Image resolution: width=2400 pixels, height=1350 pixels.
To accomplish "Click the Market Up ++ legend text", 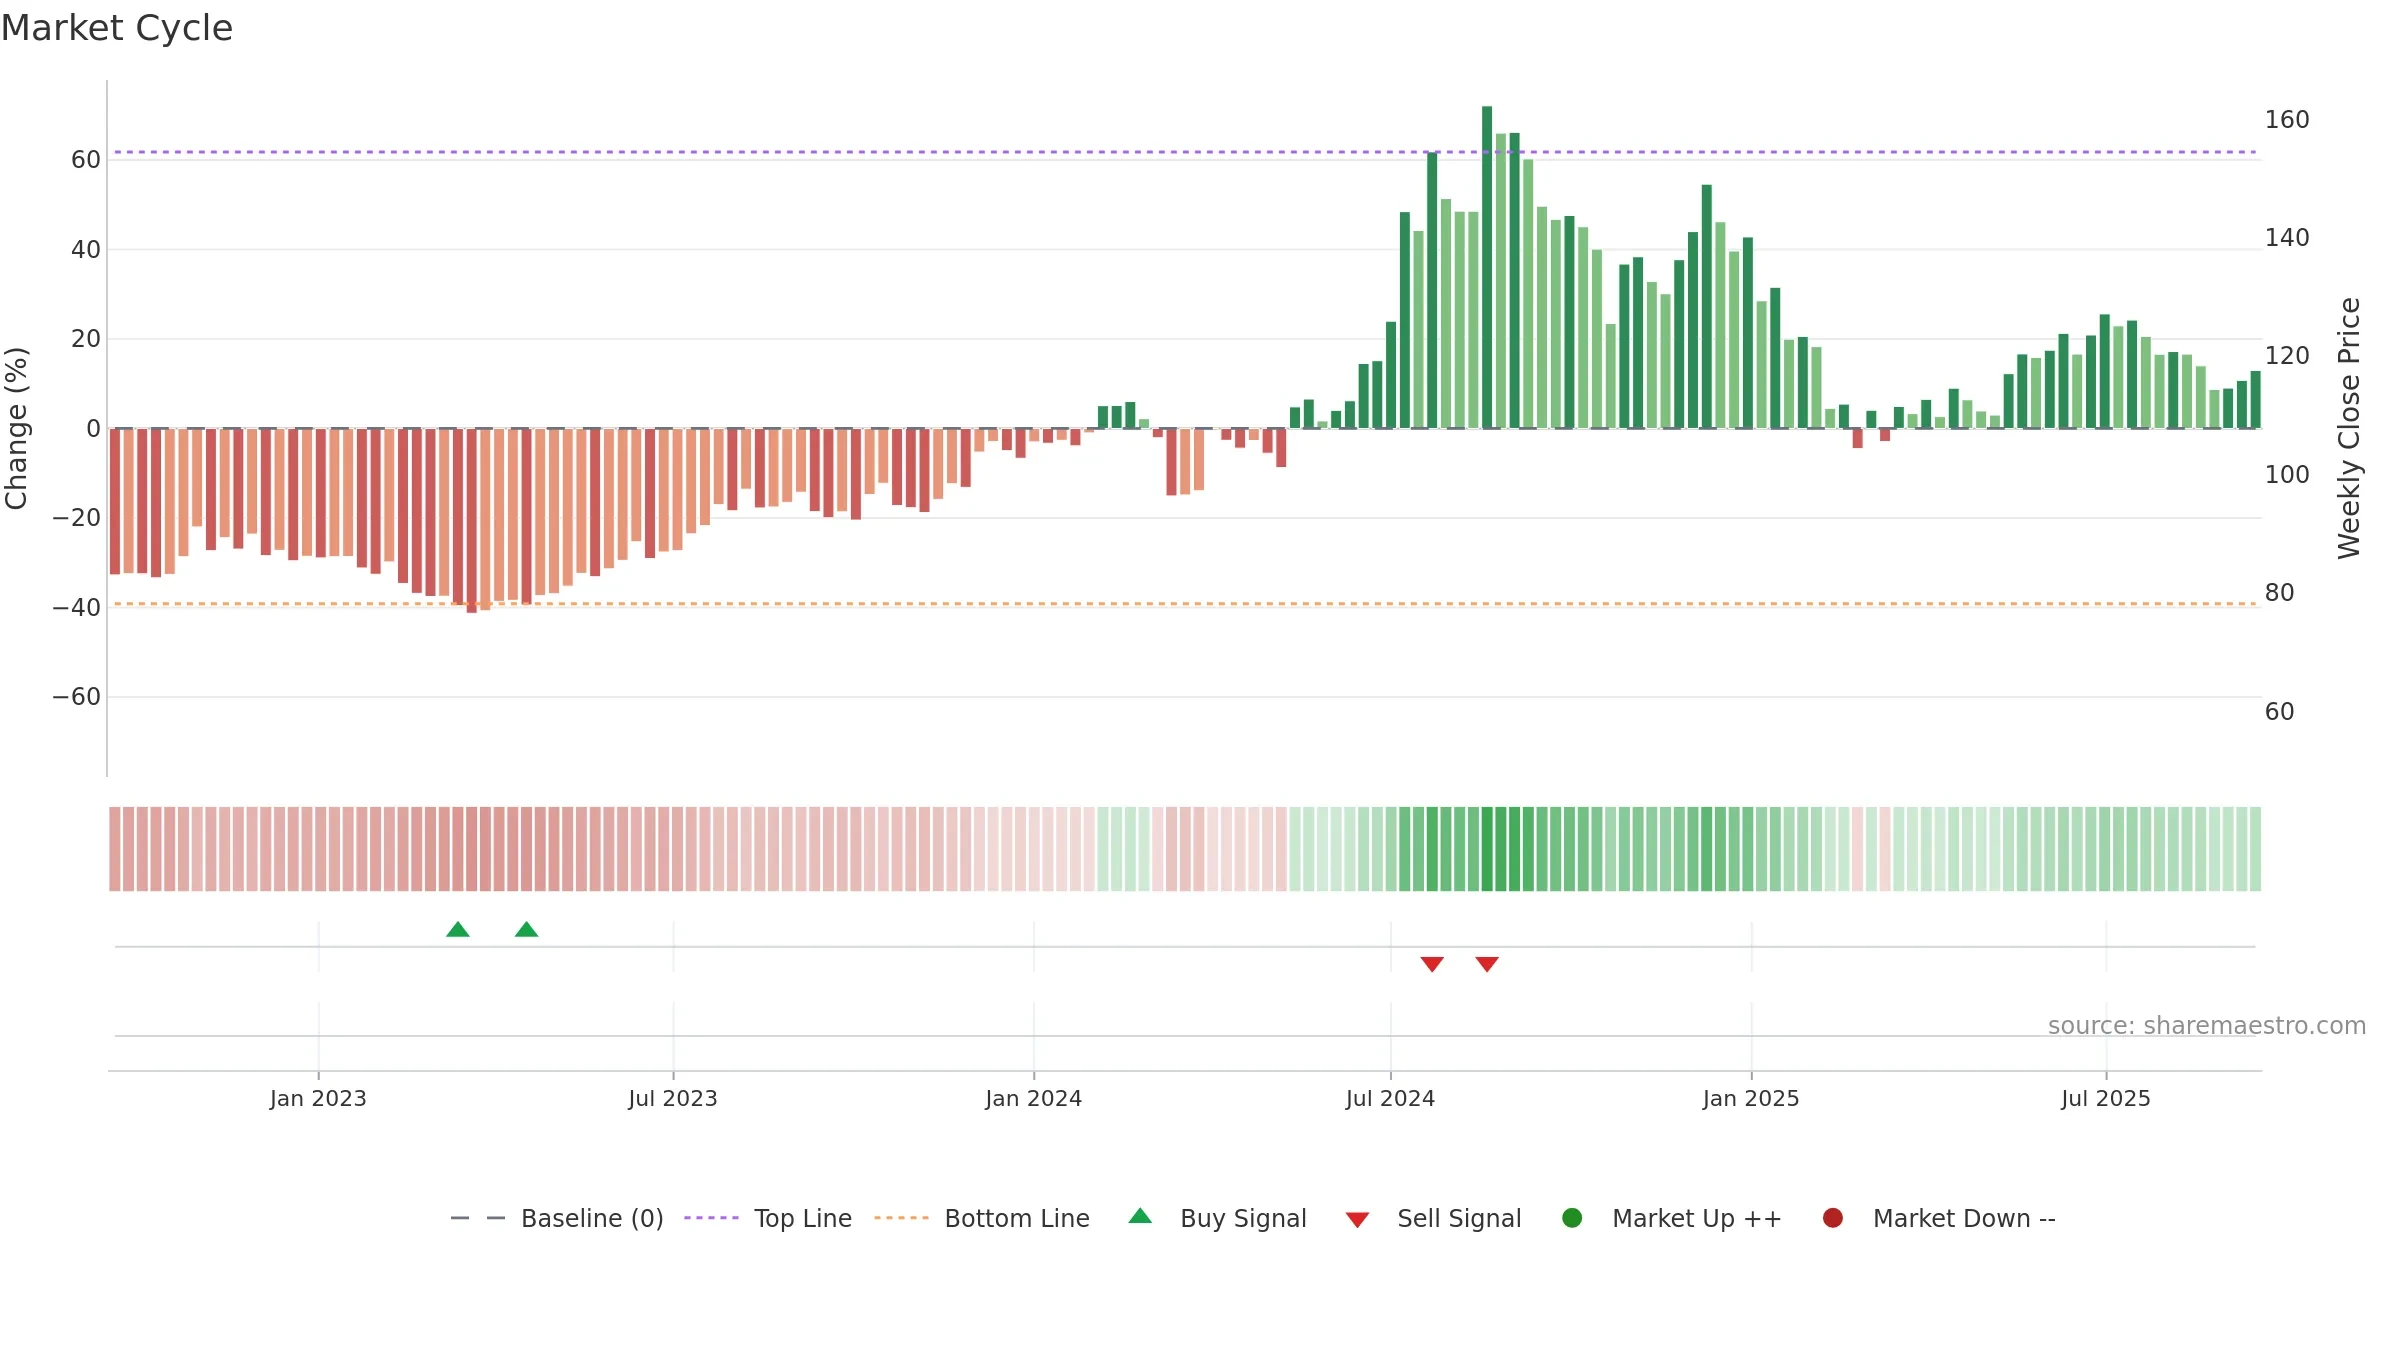I will [1697, 1218].
